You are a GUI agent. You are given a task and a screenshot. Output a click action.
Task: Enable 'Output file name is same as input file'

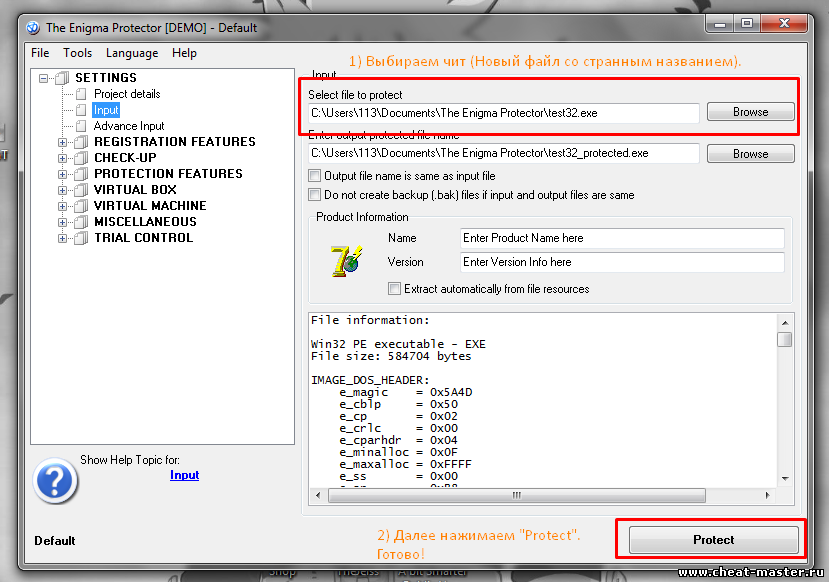pos(315,175)
